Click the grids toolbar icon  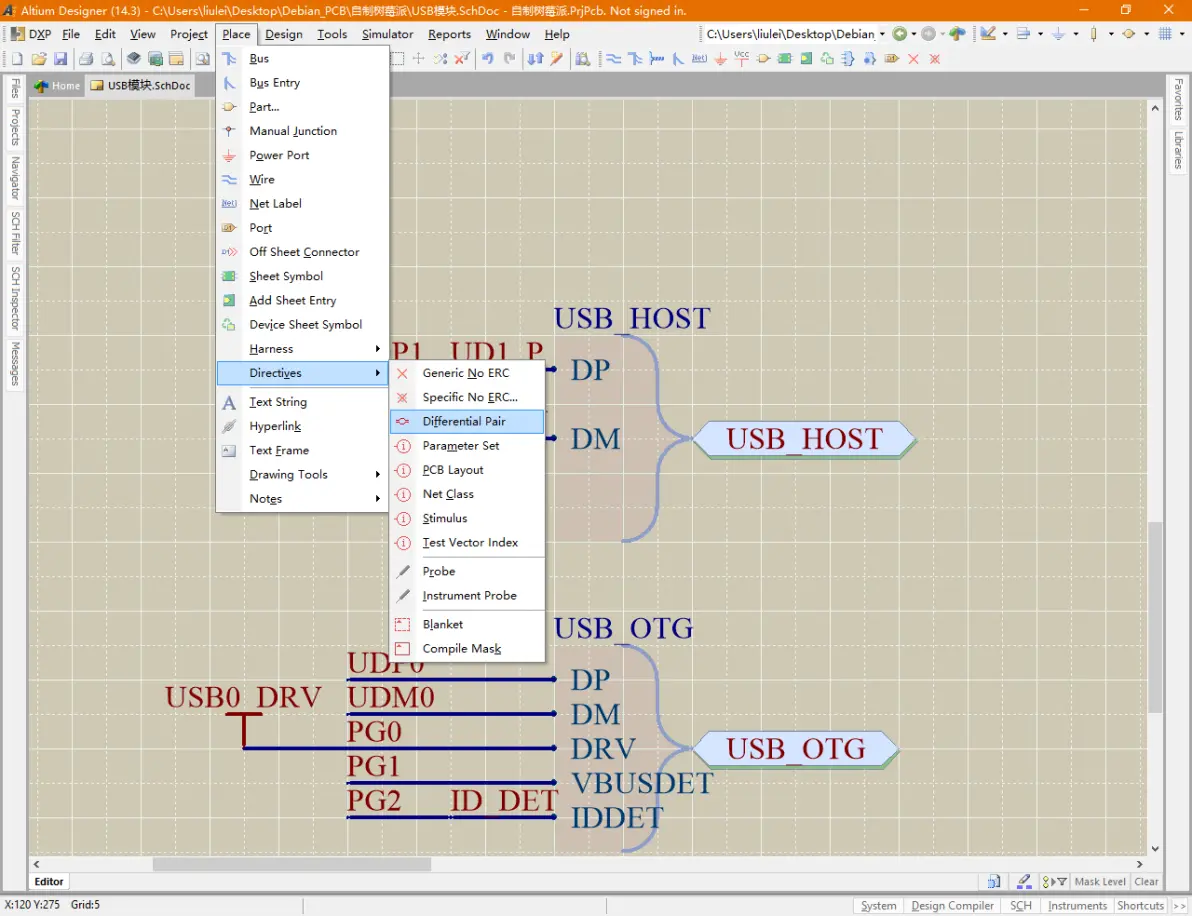(x=1165, y=33)
